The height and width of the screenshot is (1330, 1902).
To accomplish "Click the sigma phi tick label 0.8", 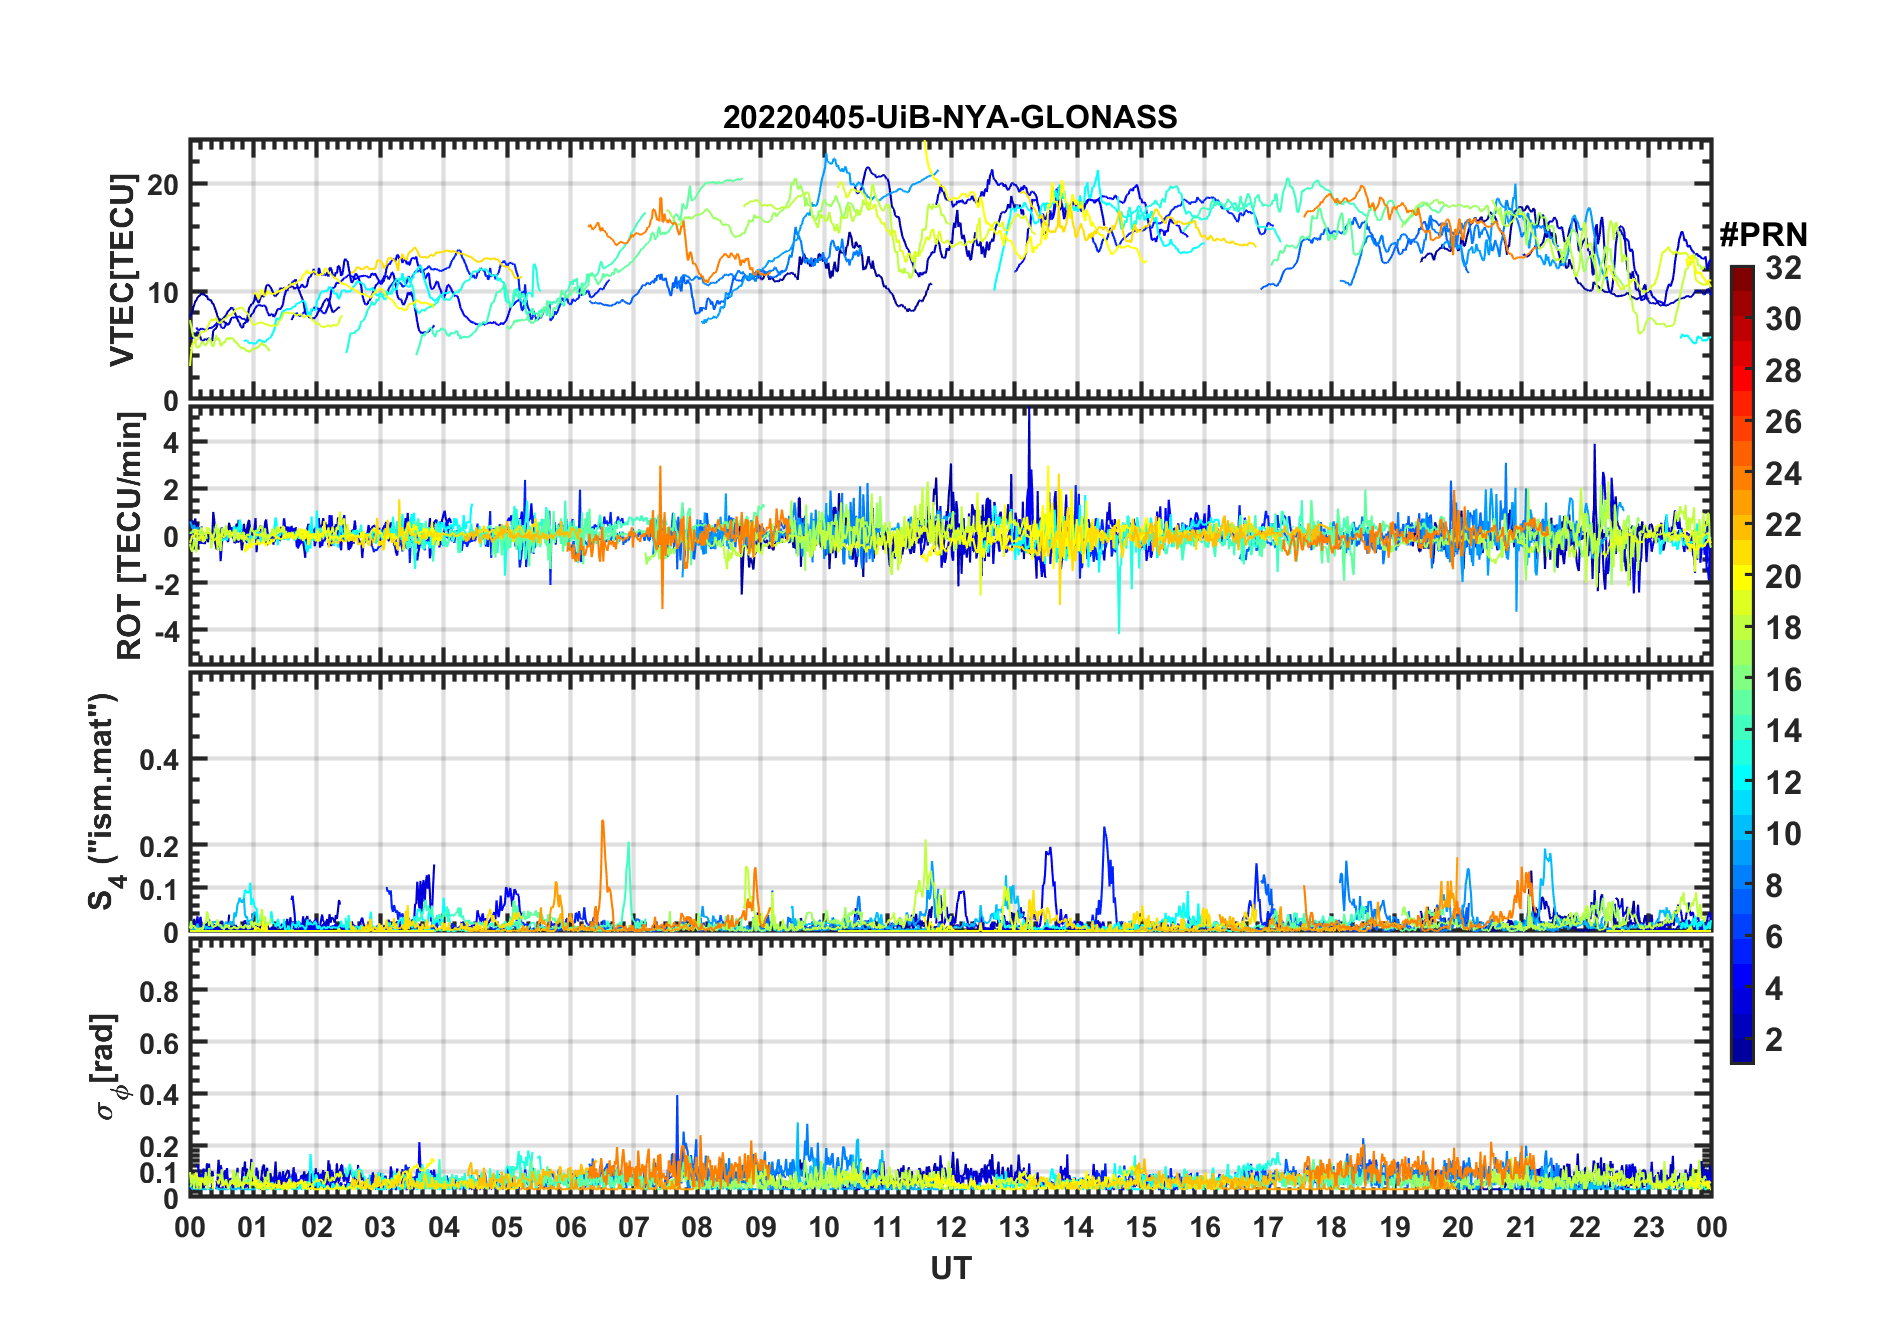I will 159,991.
